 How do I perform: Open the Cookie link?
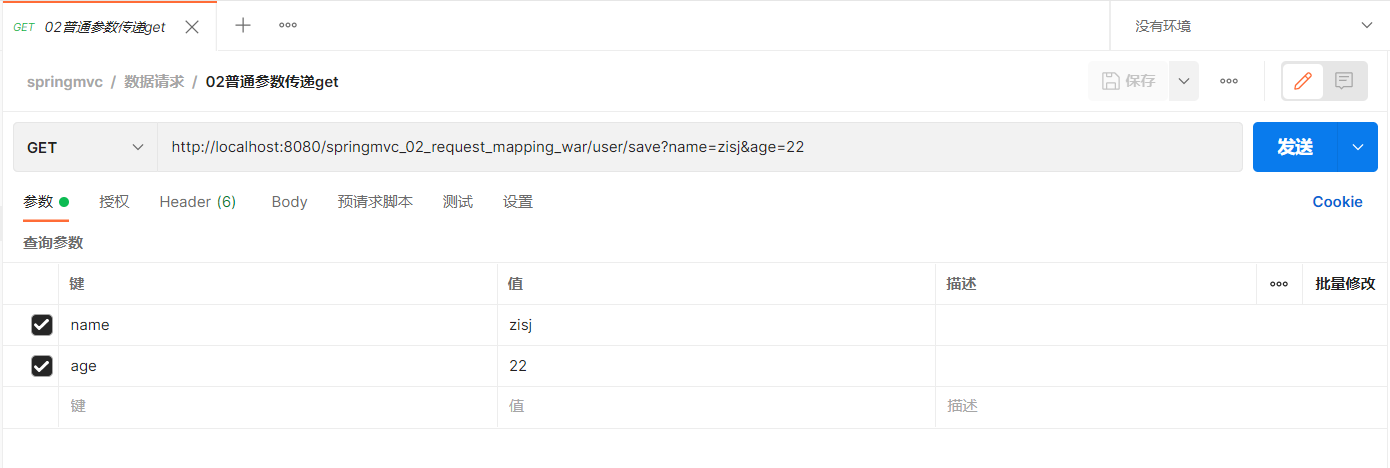[1337, 202]
